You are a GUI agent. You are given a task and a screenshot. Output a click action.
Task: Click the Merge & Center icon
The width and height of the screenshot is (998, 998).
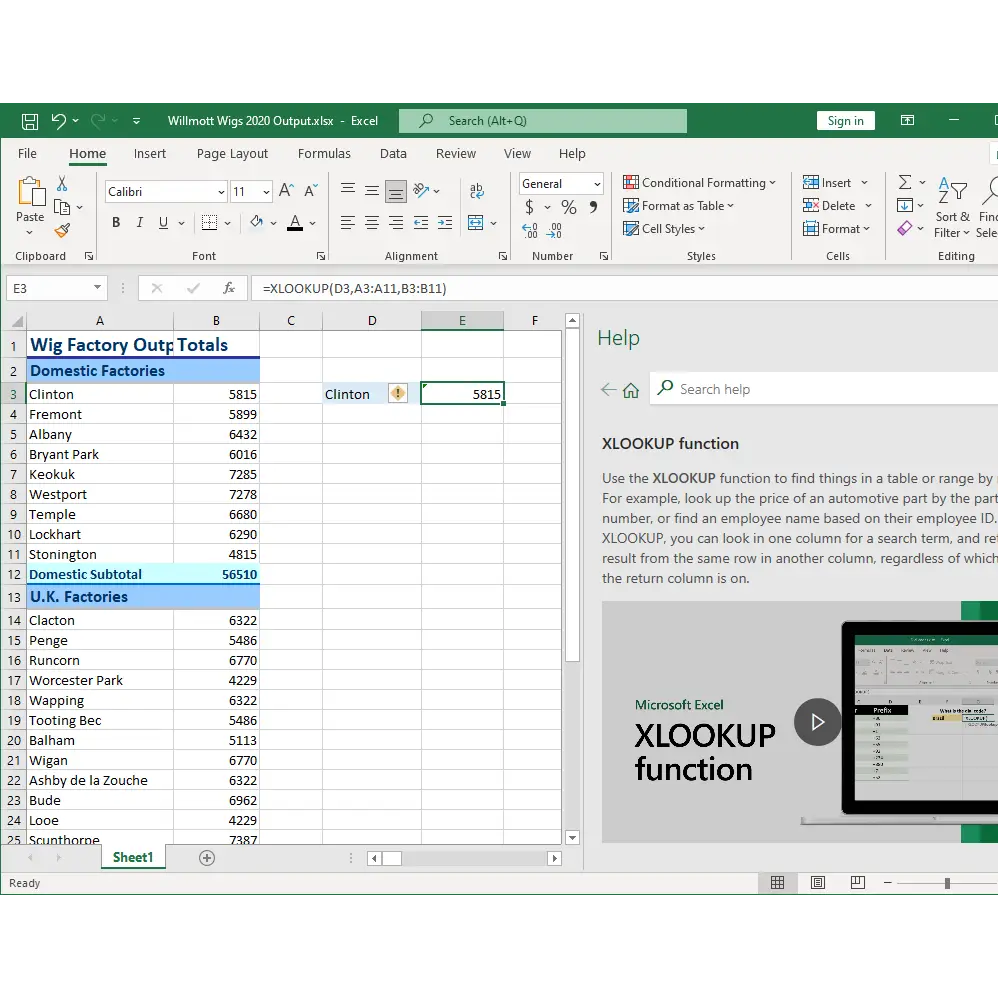click(x=478, y=223)
